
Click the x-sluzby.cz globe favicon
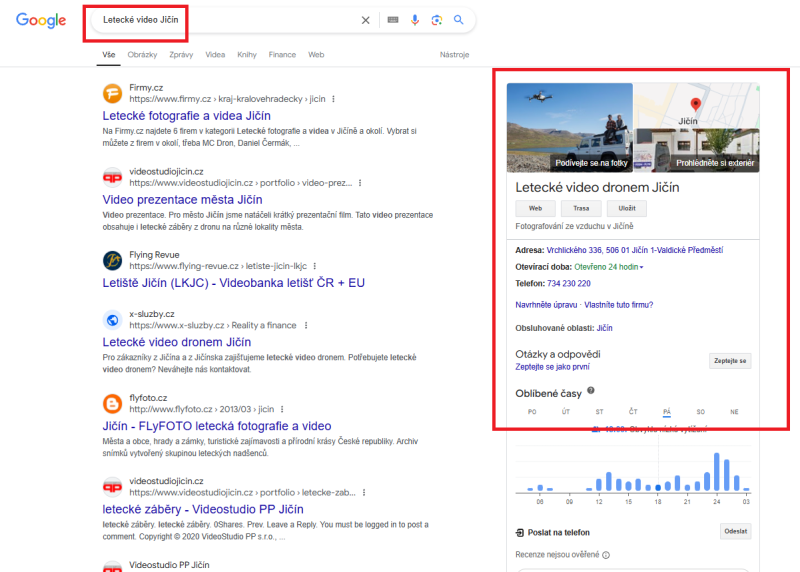[x=112, y=320]
